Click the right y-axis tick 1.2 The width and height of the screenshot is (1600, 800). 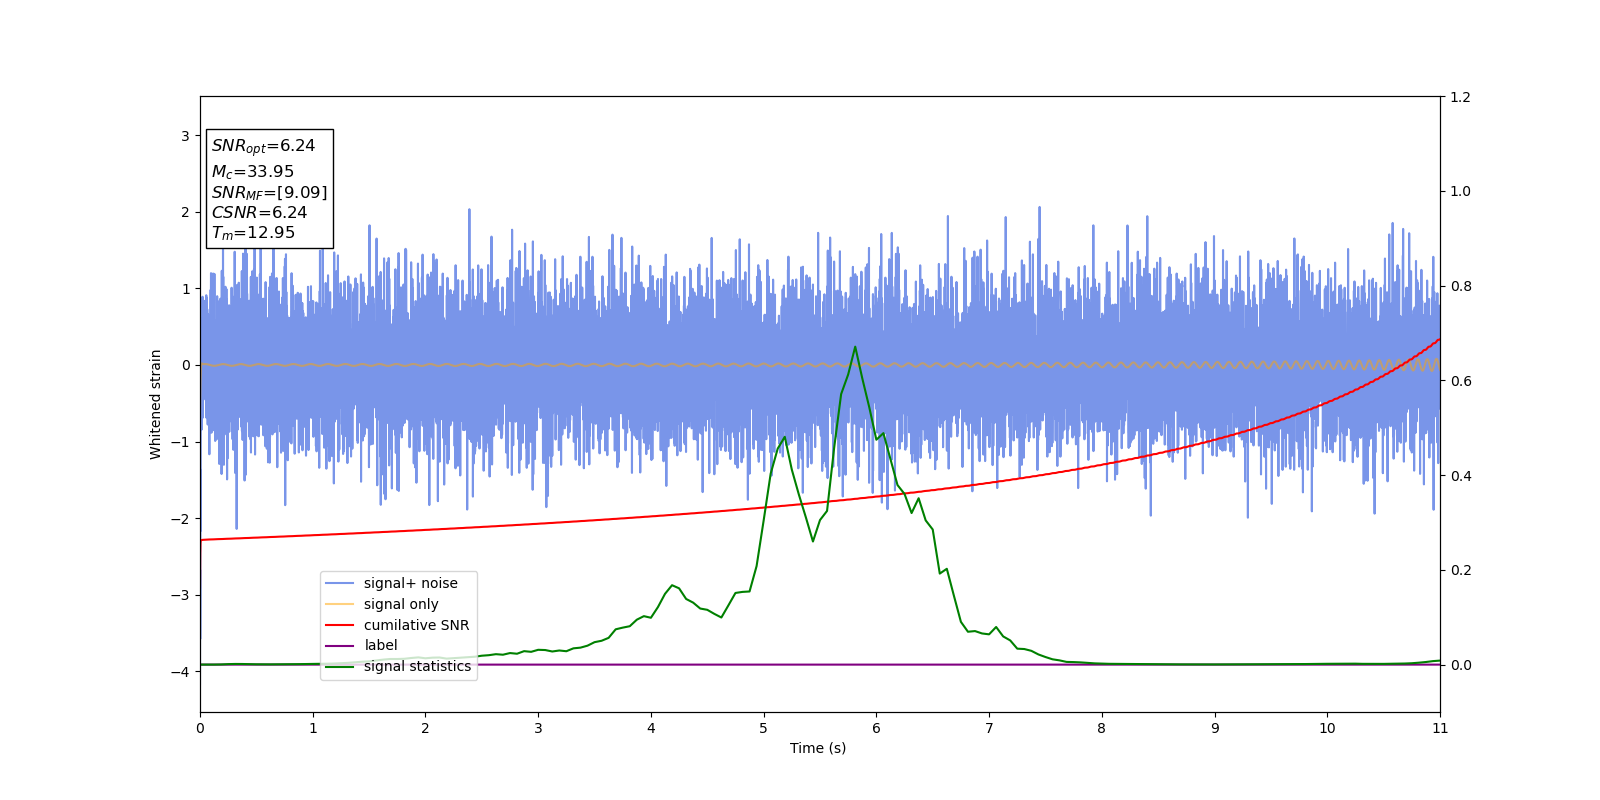click(x=1460, y=97)
